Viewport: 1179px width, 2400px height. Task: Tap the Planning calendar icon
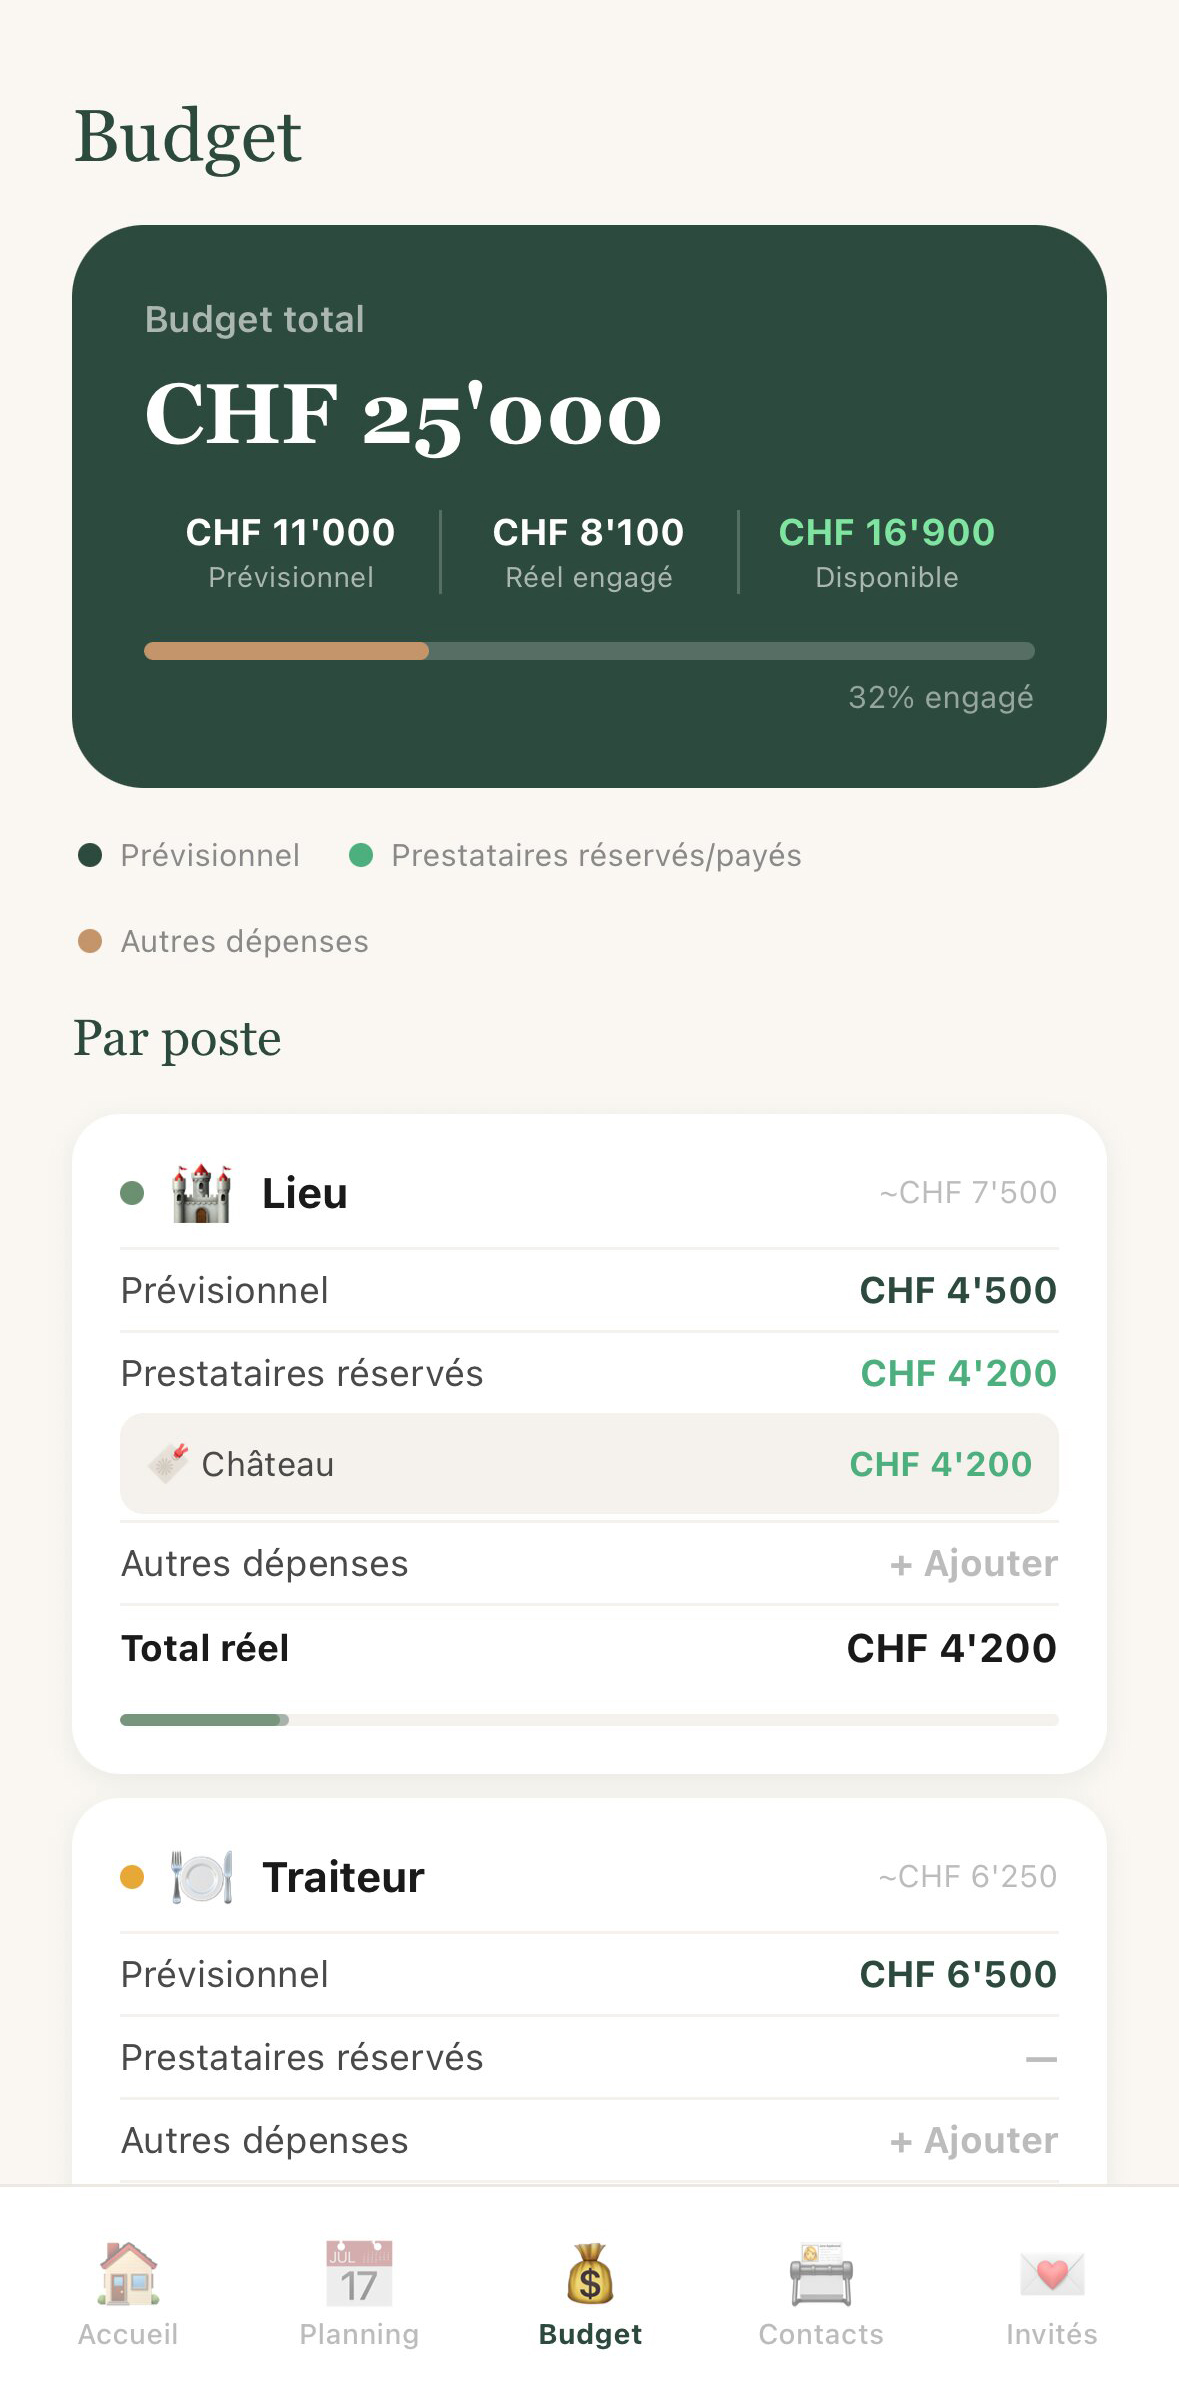click(359, 2273)
